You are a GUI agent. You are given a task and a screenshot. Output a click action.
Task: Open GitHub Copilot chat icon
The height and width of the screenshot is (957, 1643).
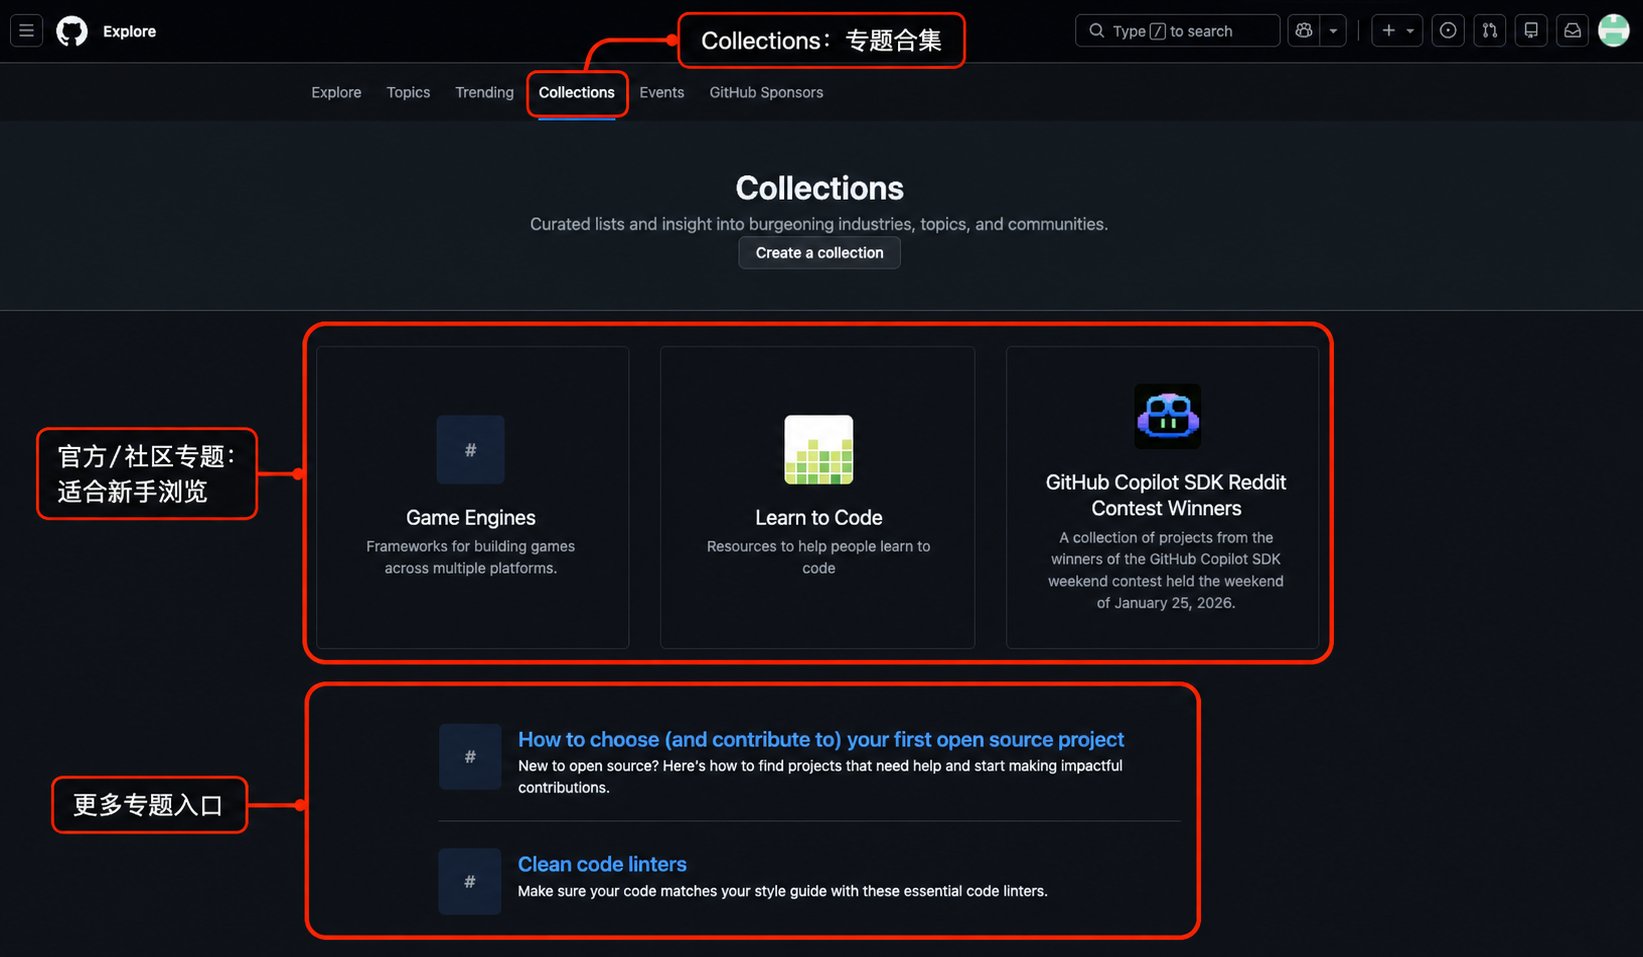[x=1304, y=31]
